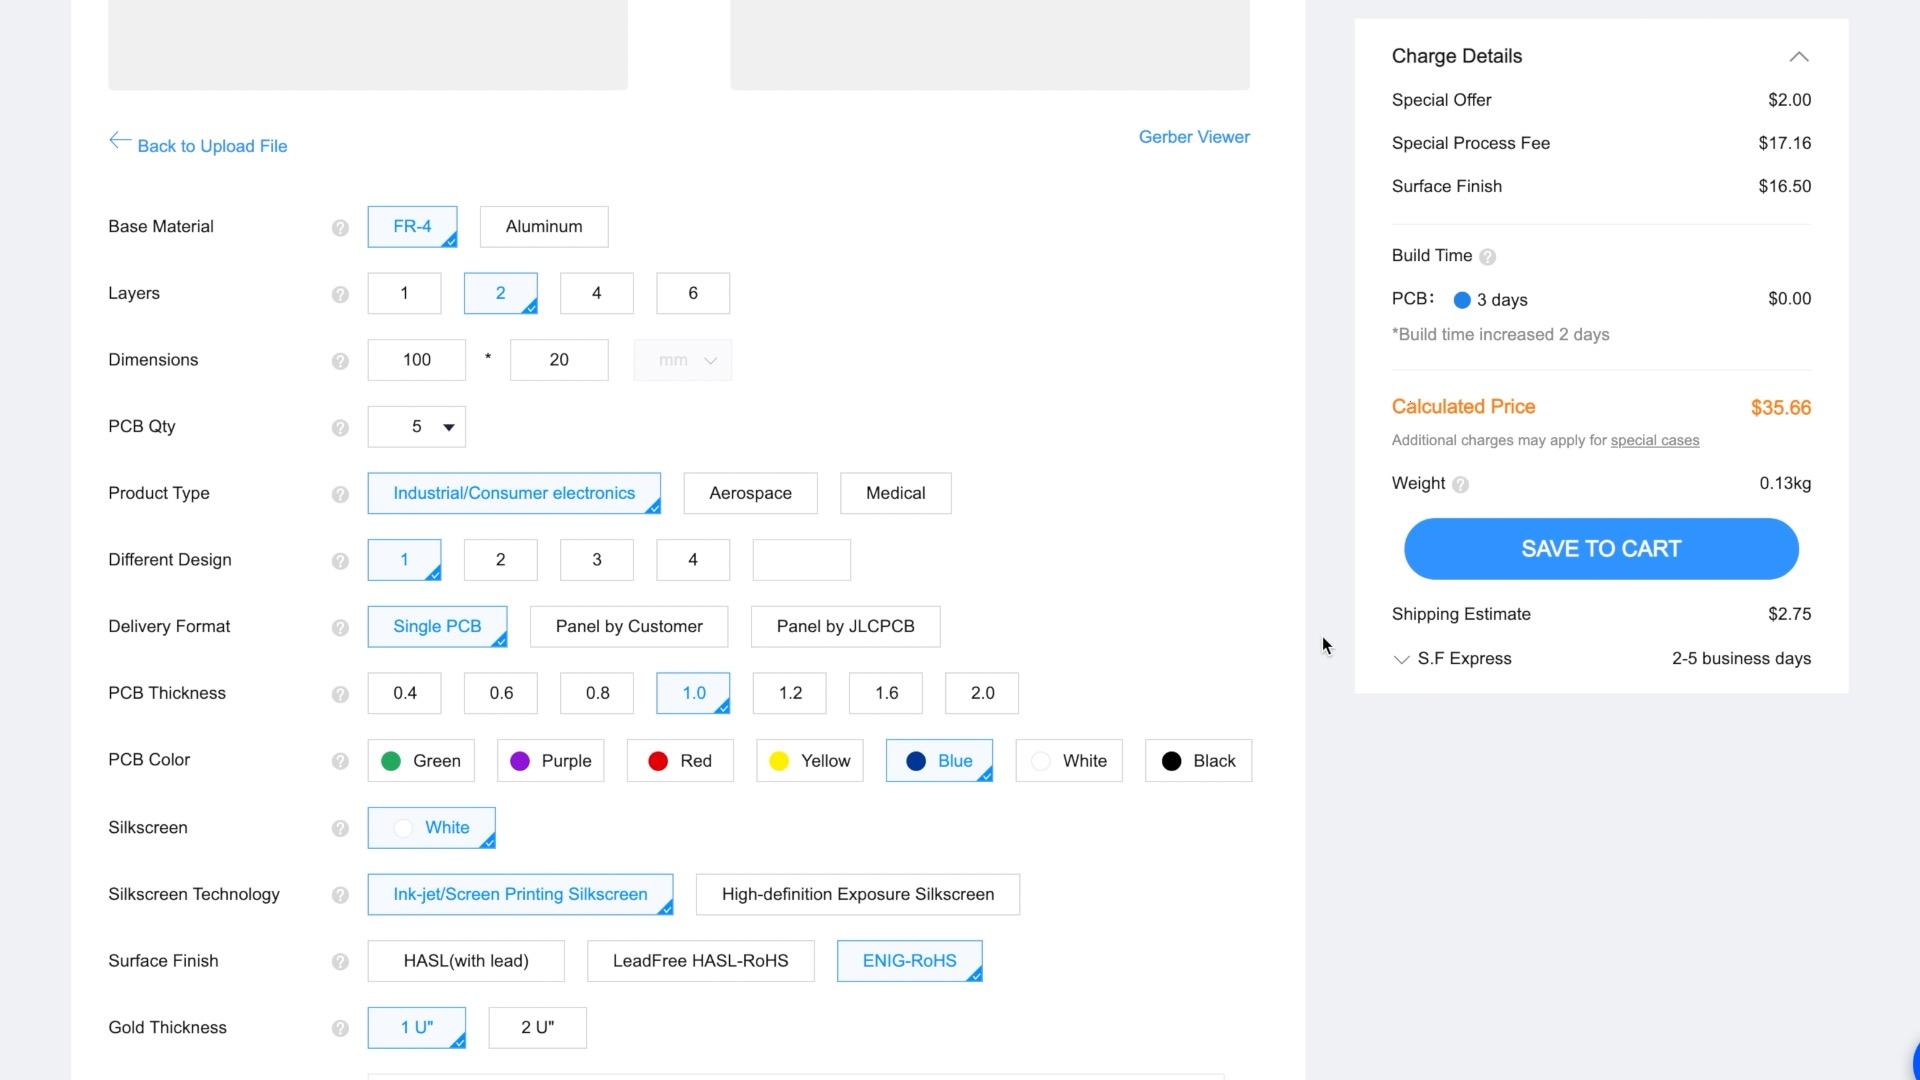Image resolution: width=1920 pixels, height=1080 pixels.
Task: Open help icon for PCB Thickness
Action: pos(340,695)
